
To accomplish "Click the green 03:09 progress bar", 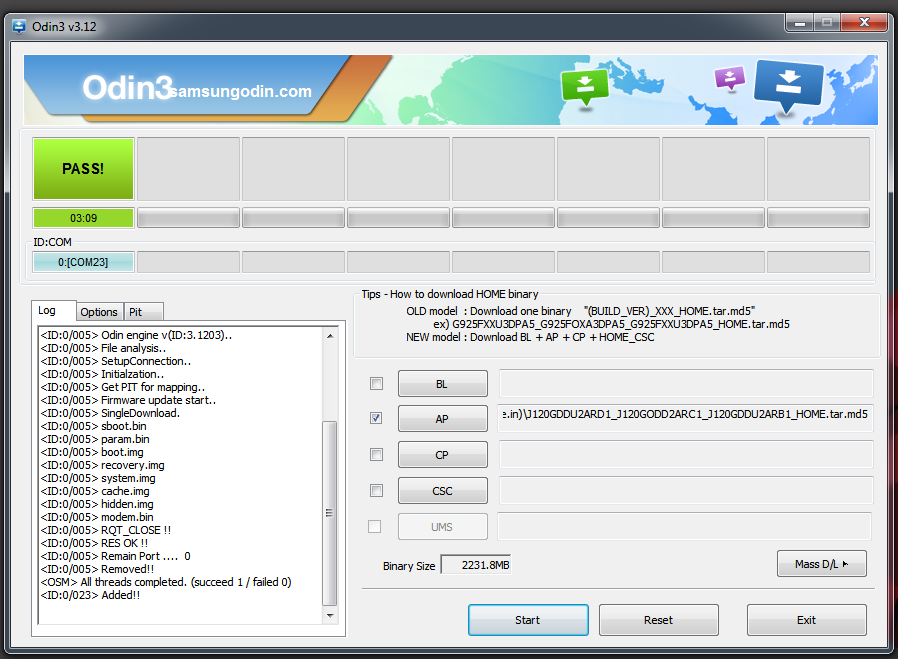I will coord(84,218).
